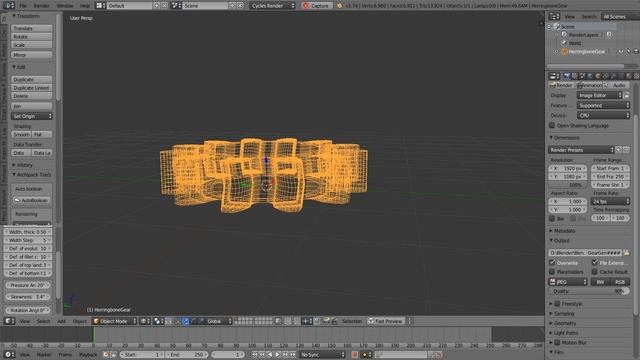Open Device CPU dropdown
The height and width of the screenshot is (360, 640).
pyautogui.click(x=603, y=116)
